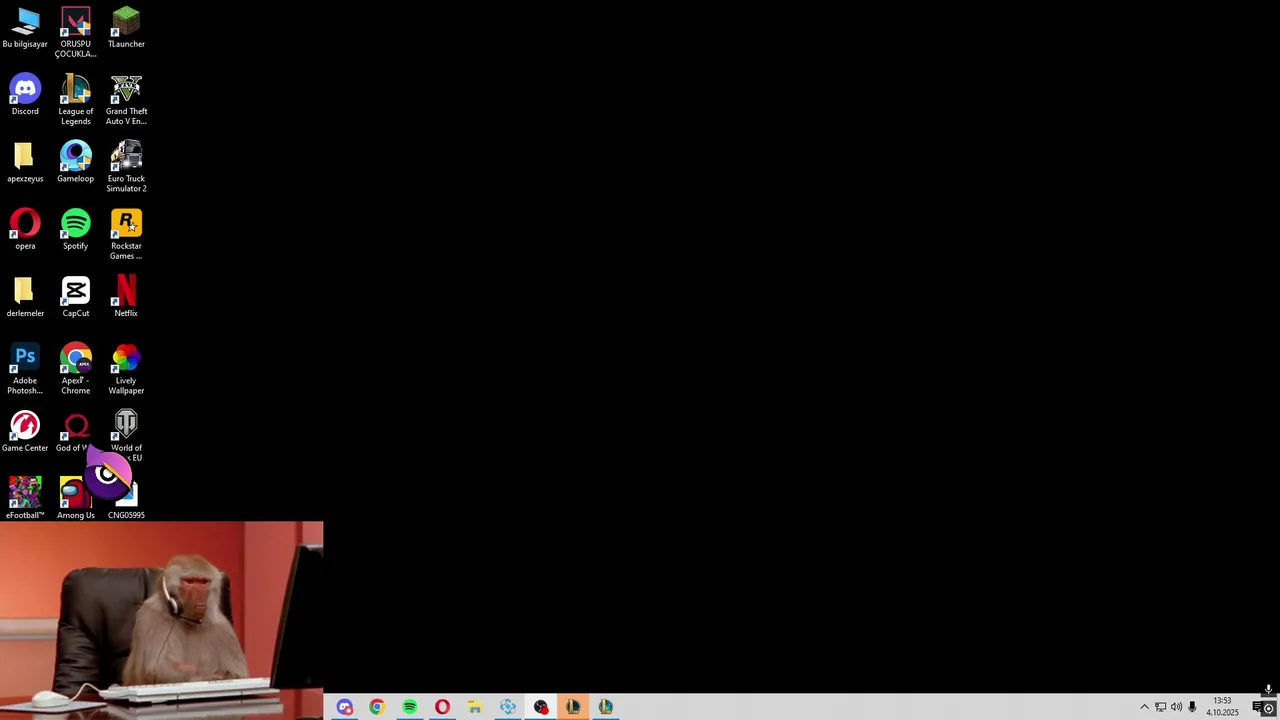The width and height of the screenshot is (1280, 720).
Task: Launch Among Us from the desktop
Action: point(75,498)
